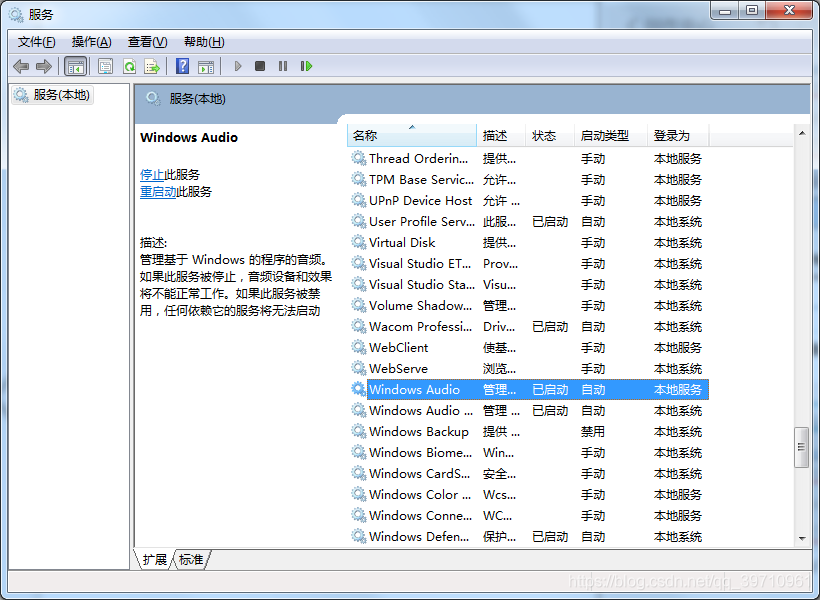Sort by the 登录为 column header
This screenshot has width=820, height=600.
pyautogui.click(x=678, y=135)
